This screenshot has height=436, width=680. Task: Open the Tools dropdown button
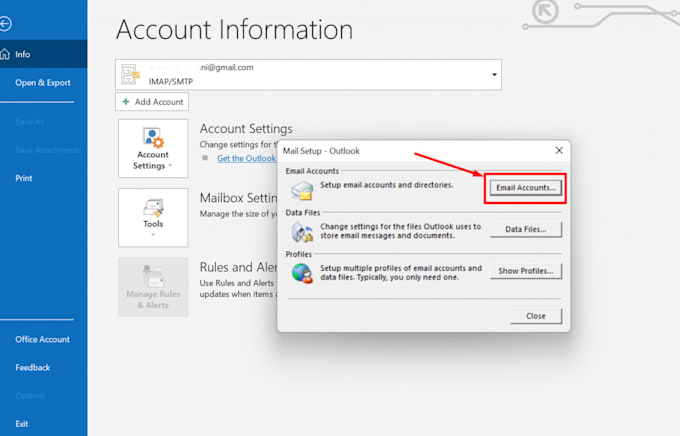[153, 217]
